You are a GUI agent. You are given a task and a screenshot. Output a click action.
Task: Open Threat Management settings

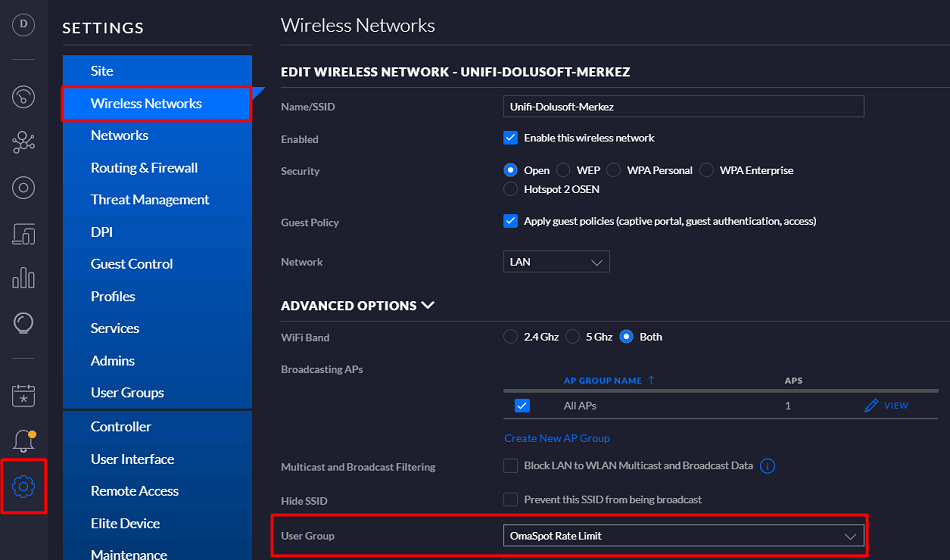[157, 199]
